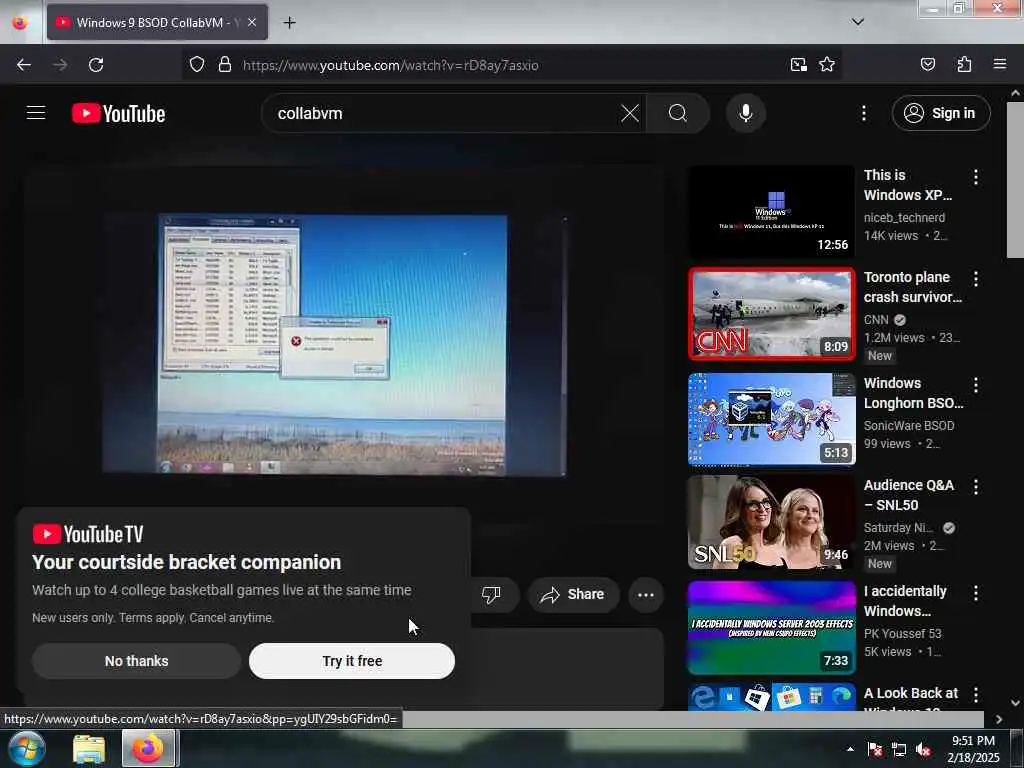
Task: Open File Explorer from the taskbar
Action: click(89, 749)
